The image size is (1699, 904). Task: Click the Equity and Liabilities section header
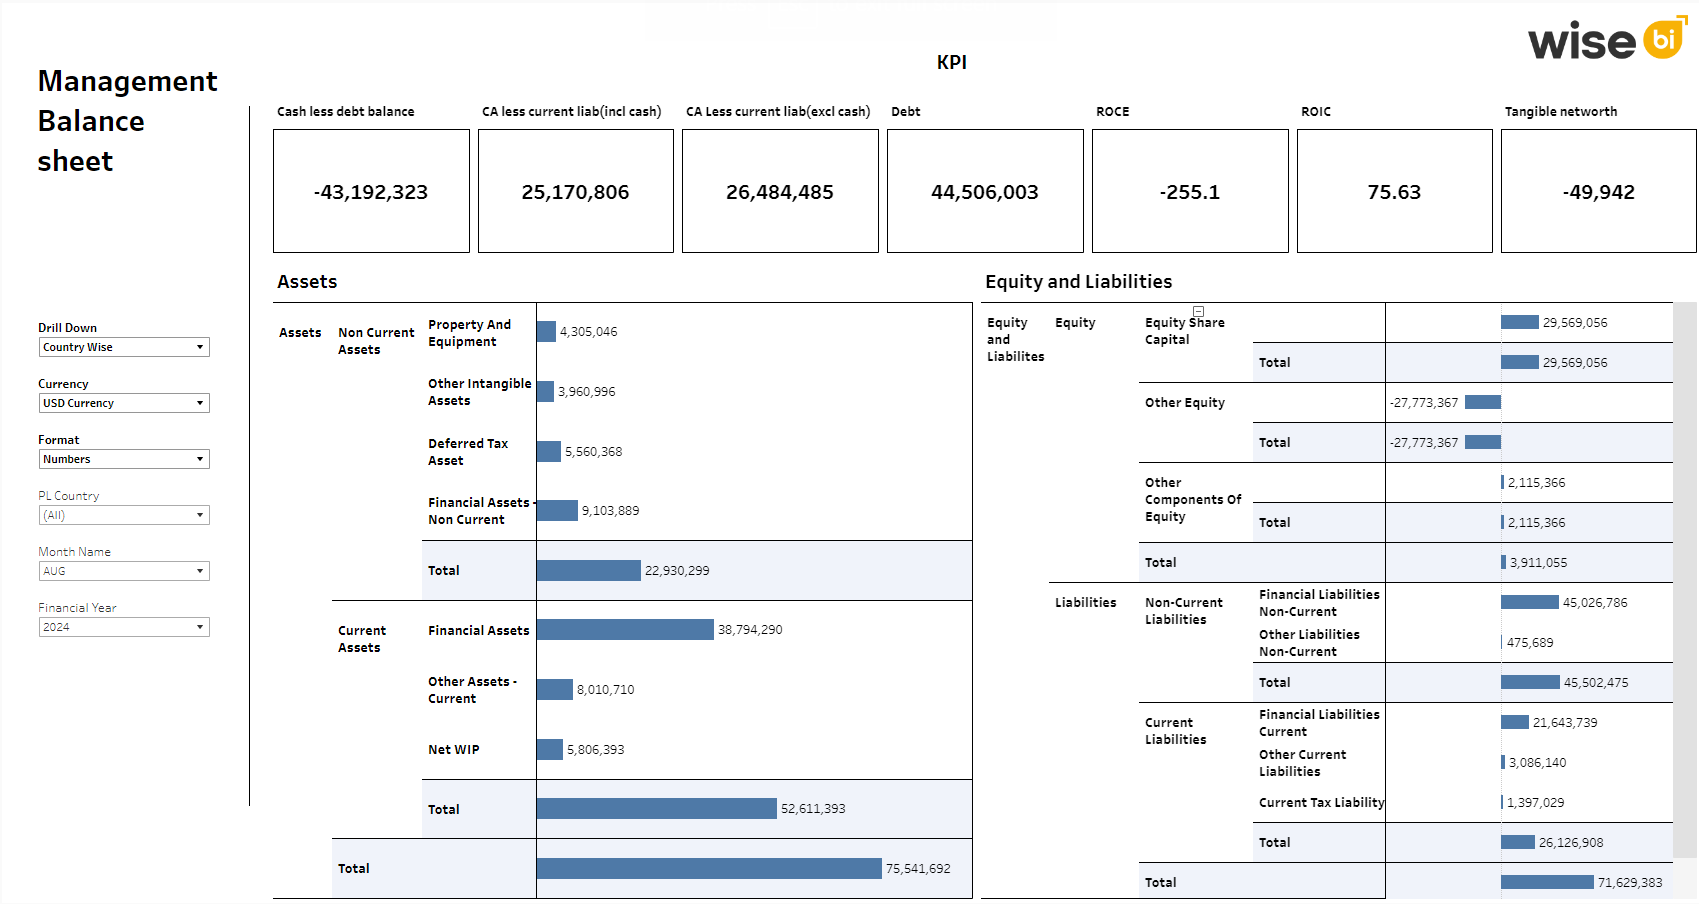[x=1080, y=281]
